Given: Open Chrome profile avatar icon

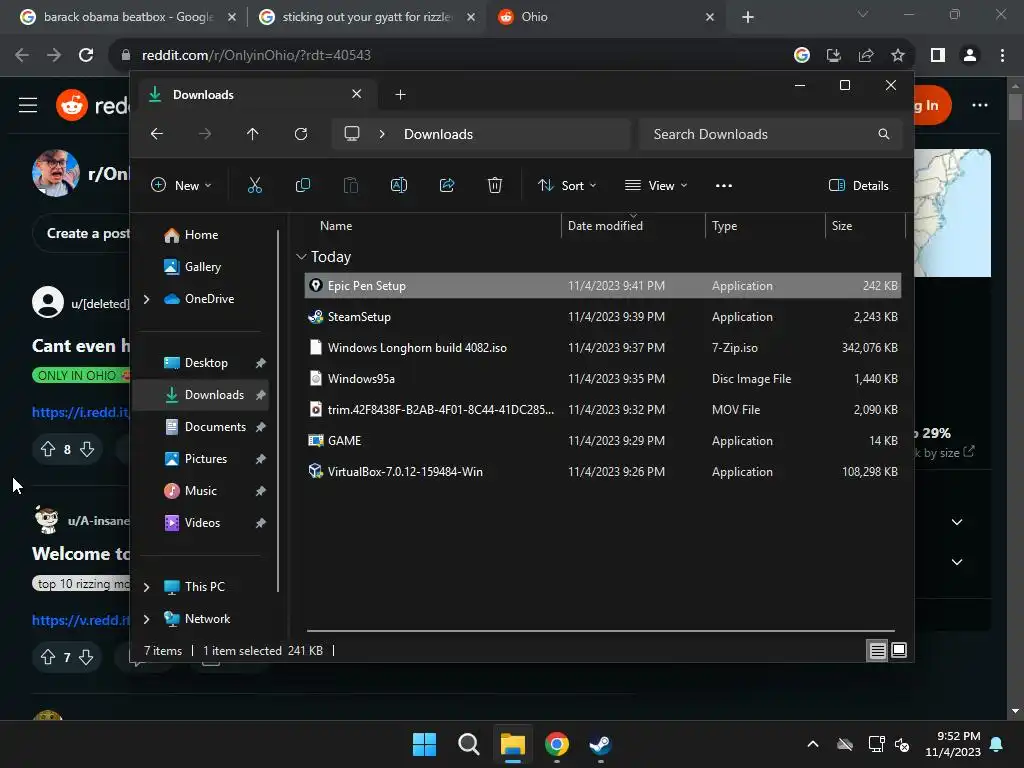Looking at the screenshot, I should click(970, 55).
